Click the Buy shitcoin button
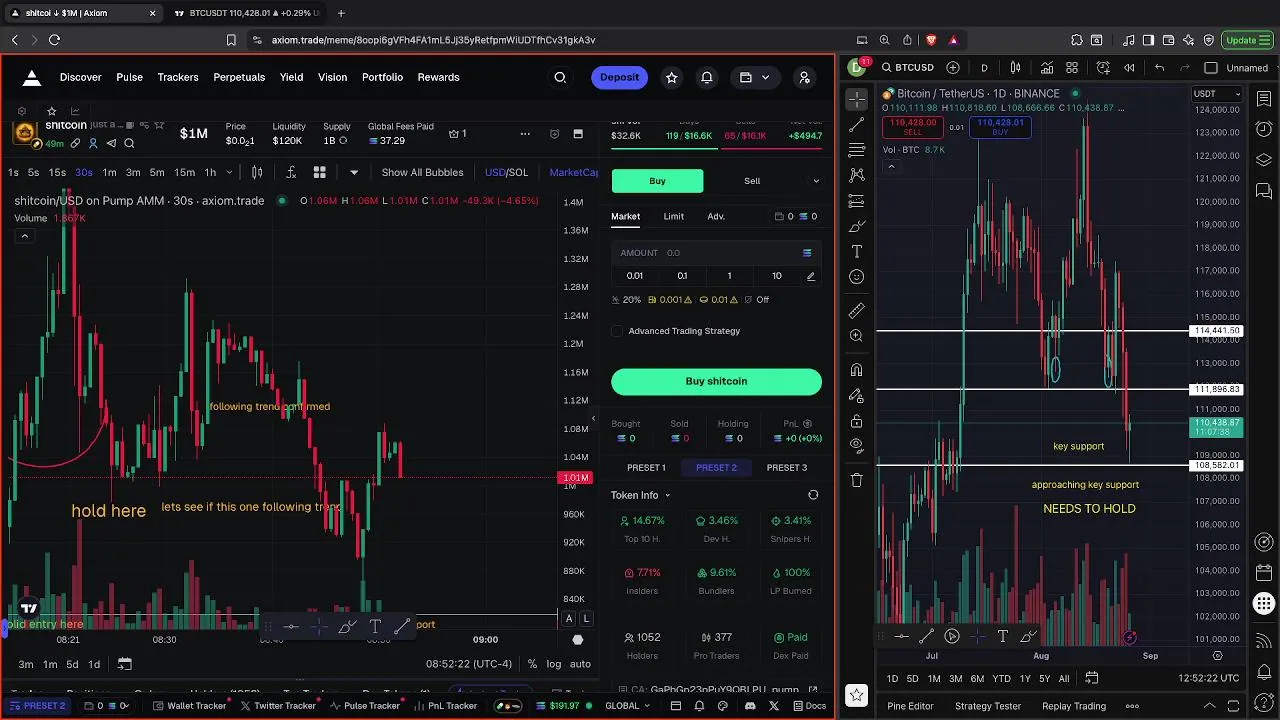 (x=716, y=381)
